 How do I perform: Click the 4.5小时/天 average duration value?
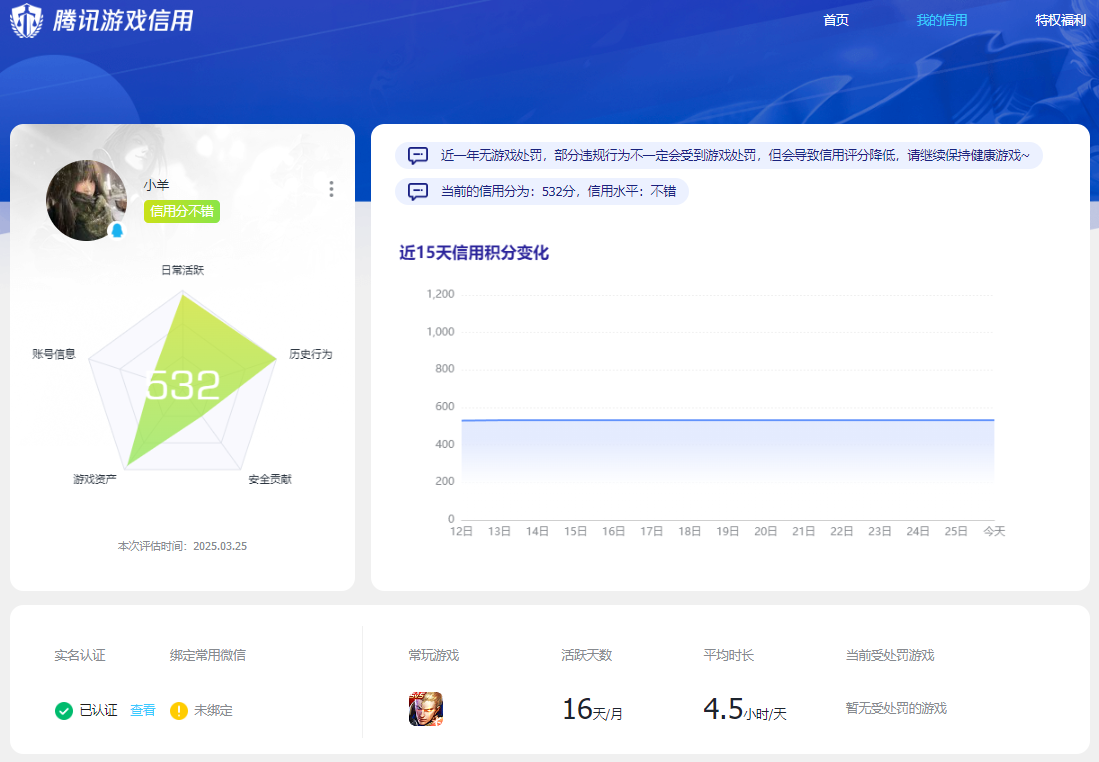(745, 709)
